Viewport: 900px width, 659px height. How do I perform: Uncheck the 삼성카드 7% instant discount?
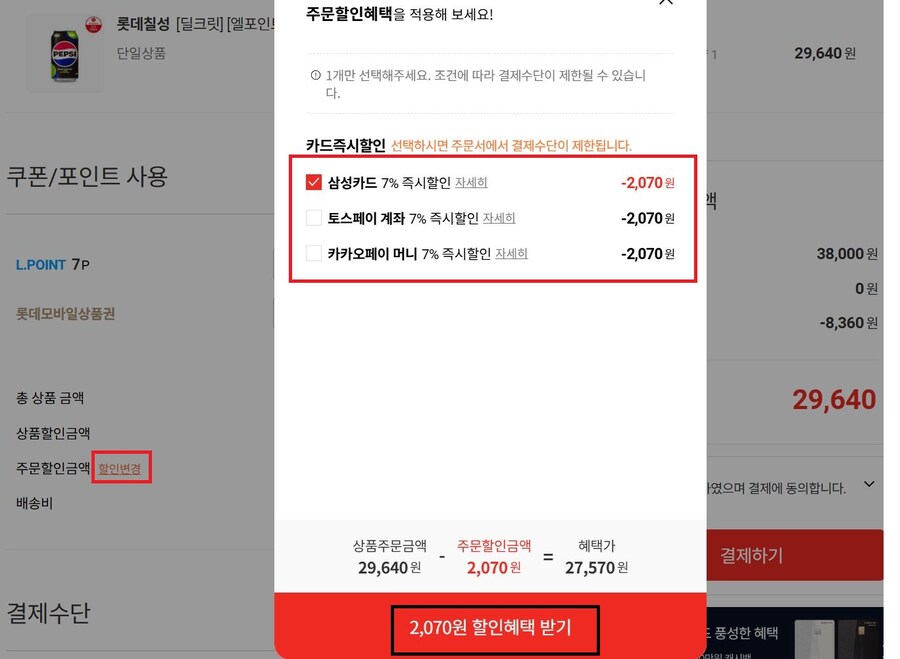[313, 183]
